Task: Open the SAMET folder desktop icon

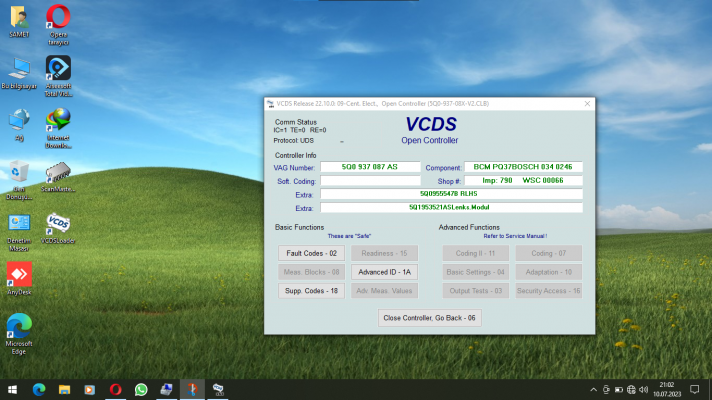Action: pos(19,21)
